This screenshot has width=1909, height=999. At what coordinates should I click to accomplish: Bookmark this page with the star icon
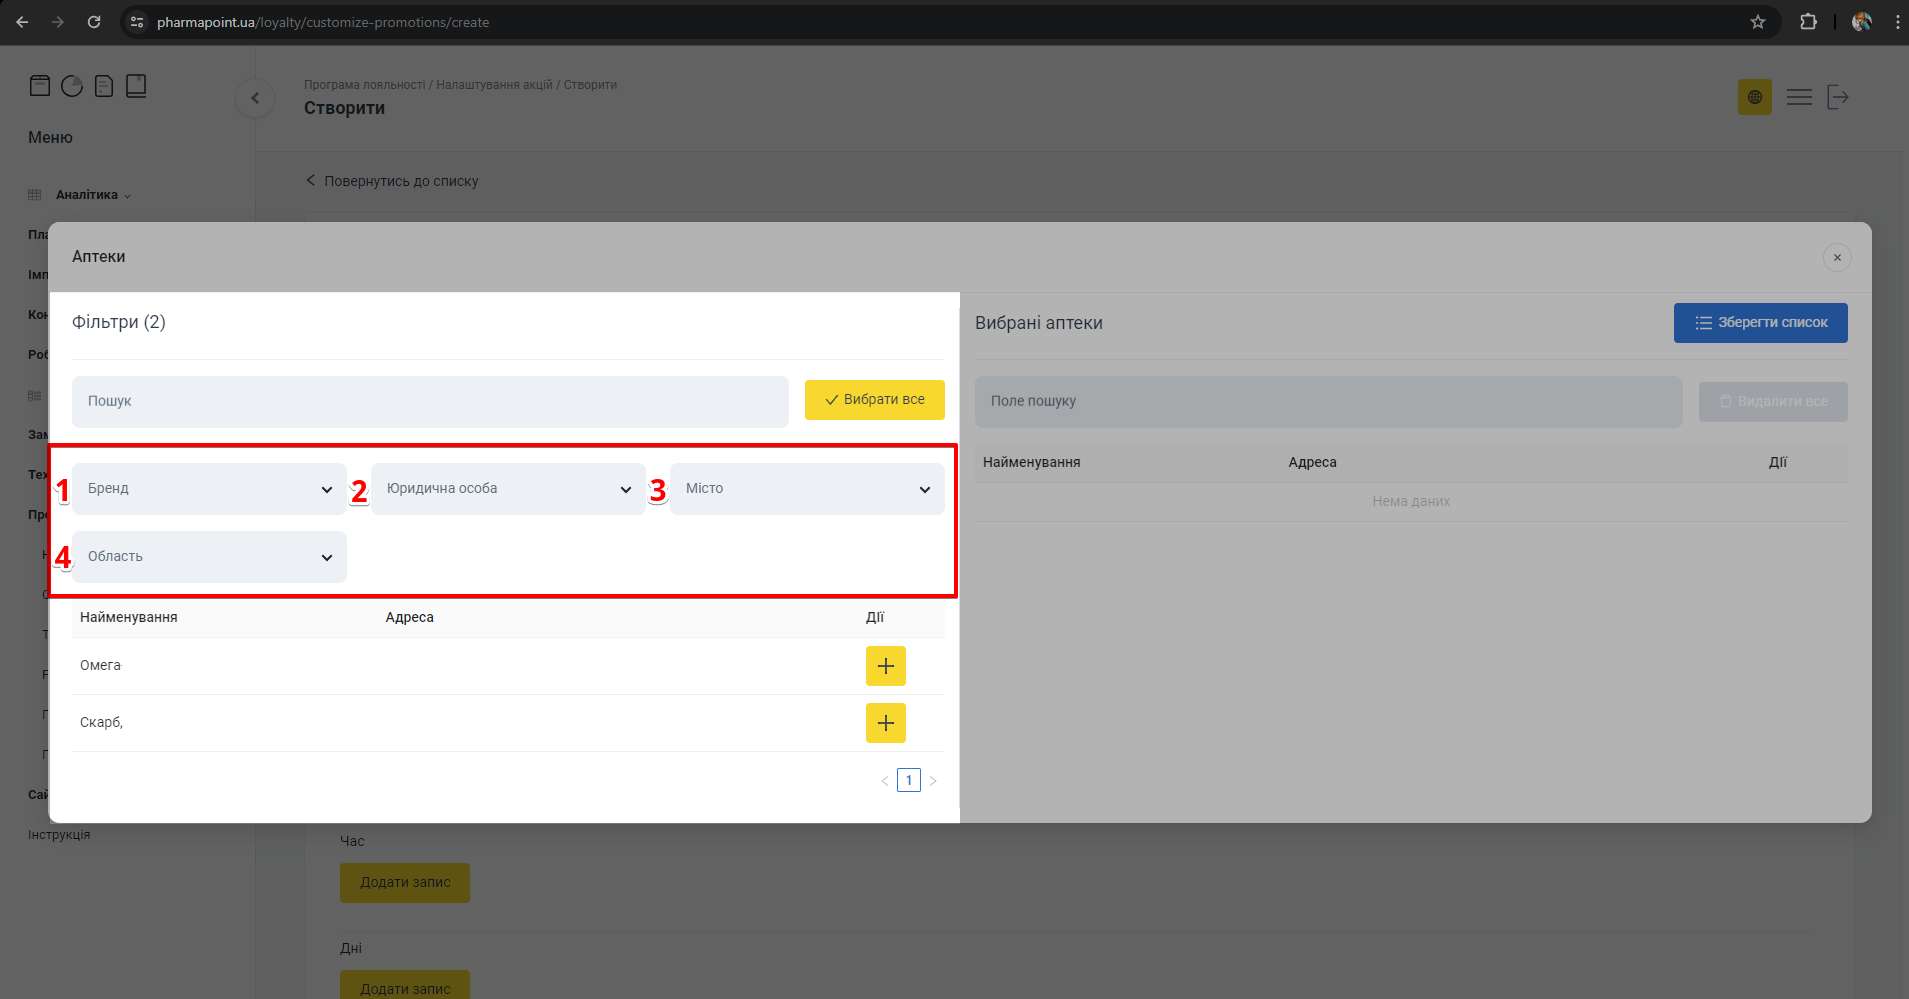point(1757,22)
